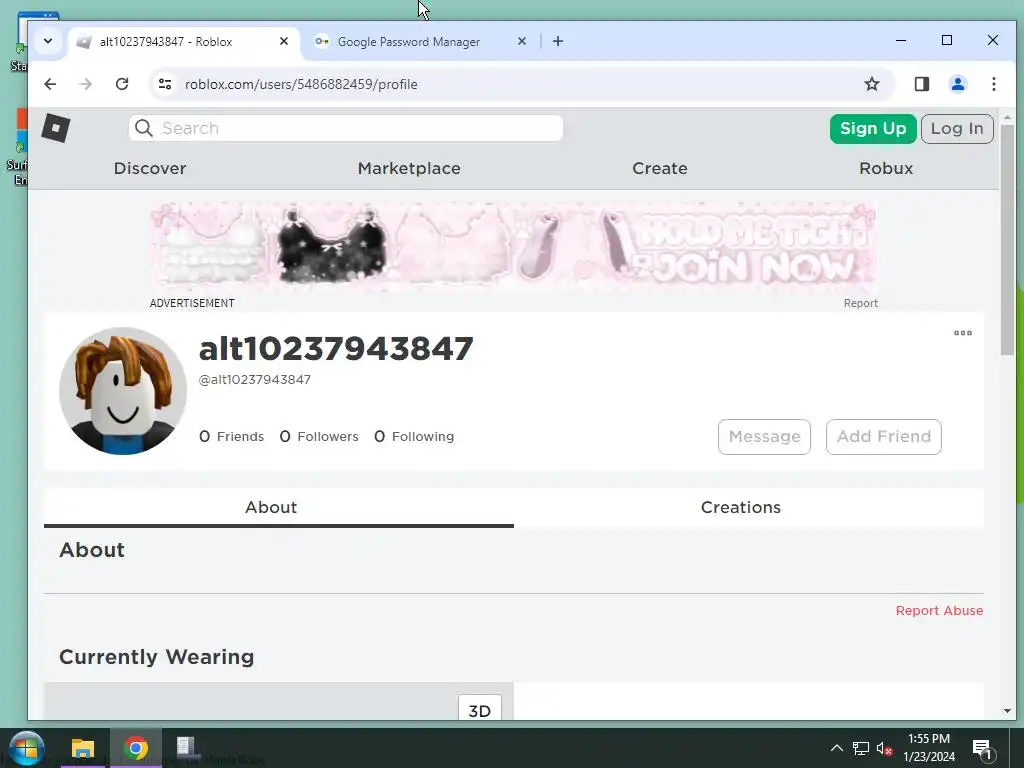View site information icon in address bar
Viewport: 1024px width, 768px height.
tap(165, 84)
